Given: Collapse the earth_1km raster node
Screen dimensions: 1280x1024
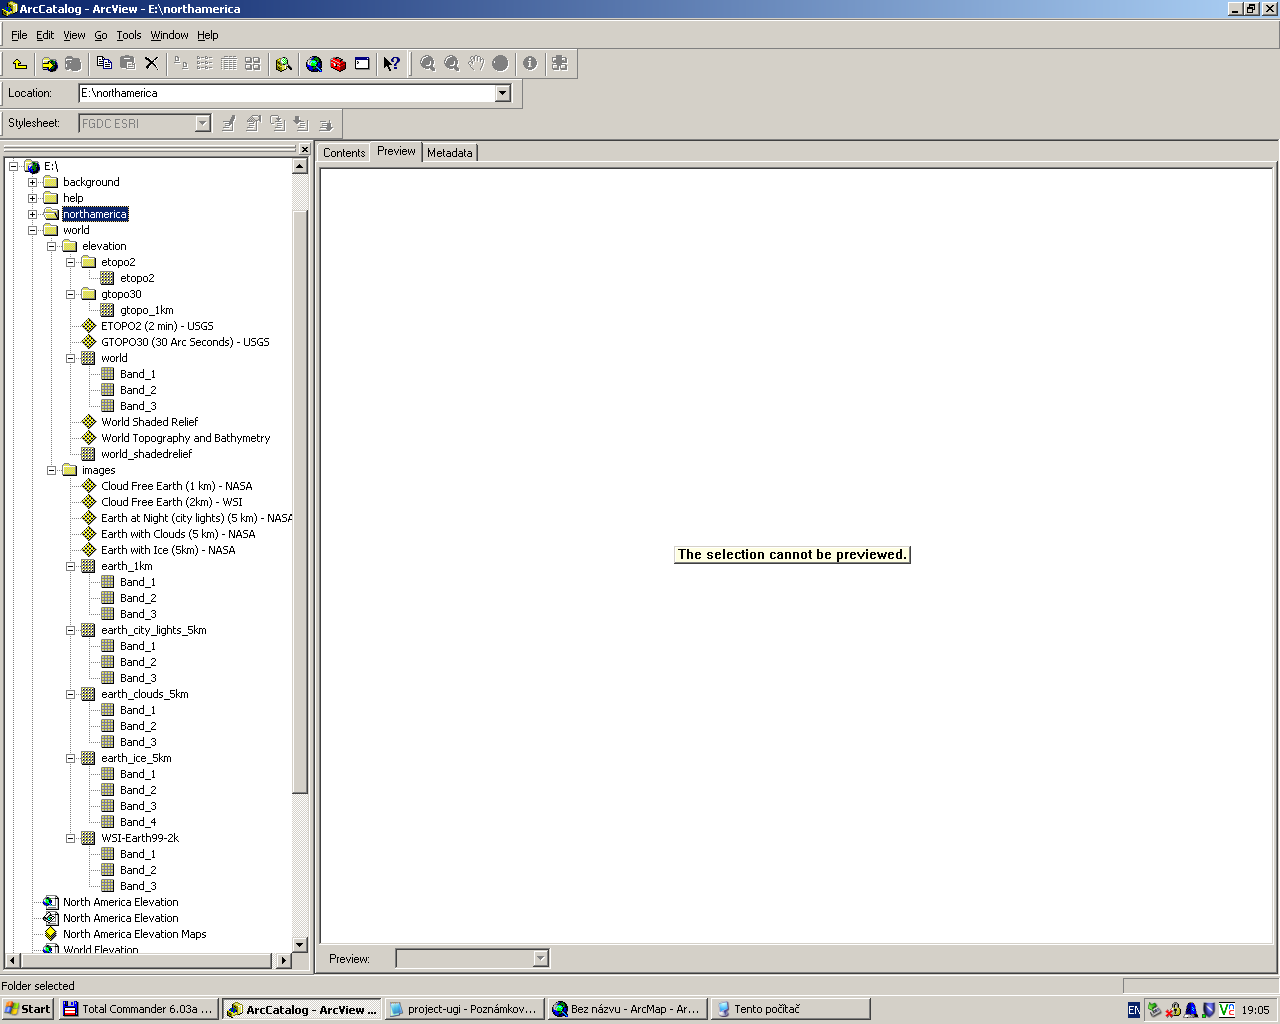Looking at the screenshot, I should coord(71,566).
